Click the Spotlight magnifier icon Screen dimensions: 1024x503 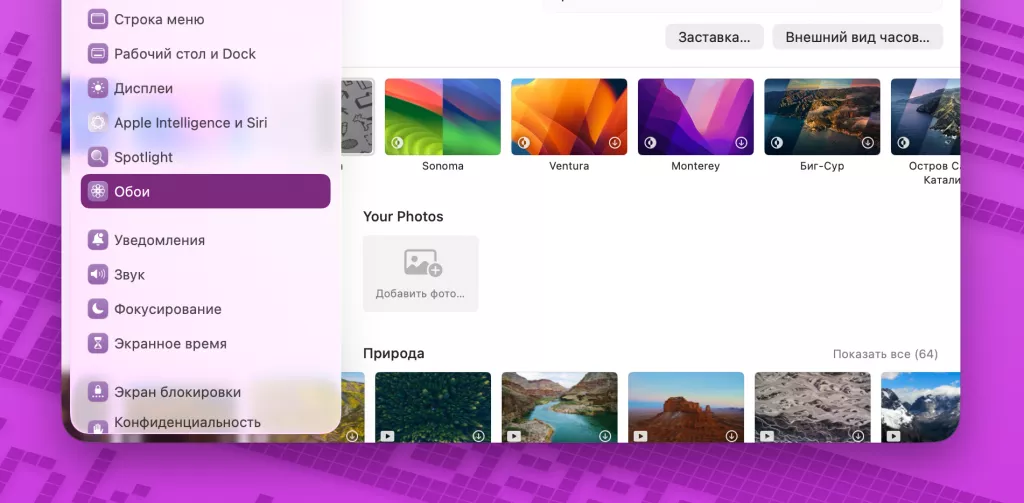point(98,157)
